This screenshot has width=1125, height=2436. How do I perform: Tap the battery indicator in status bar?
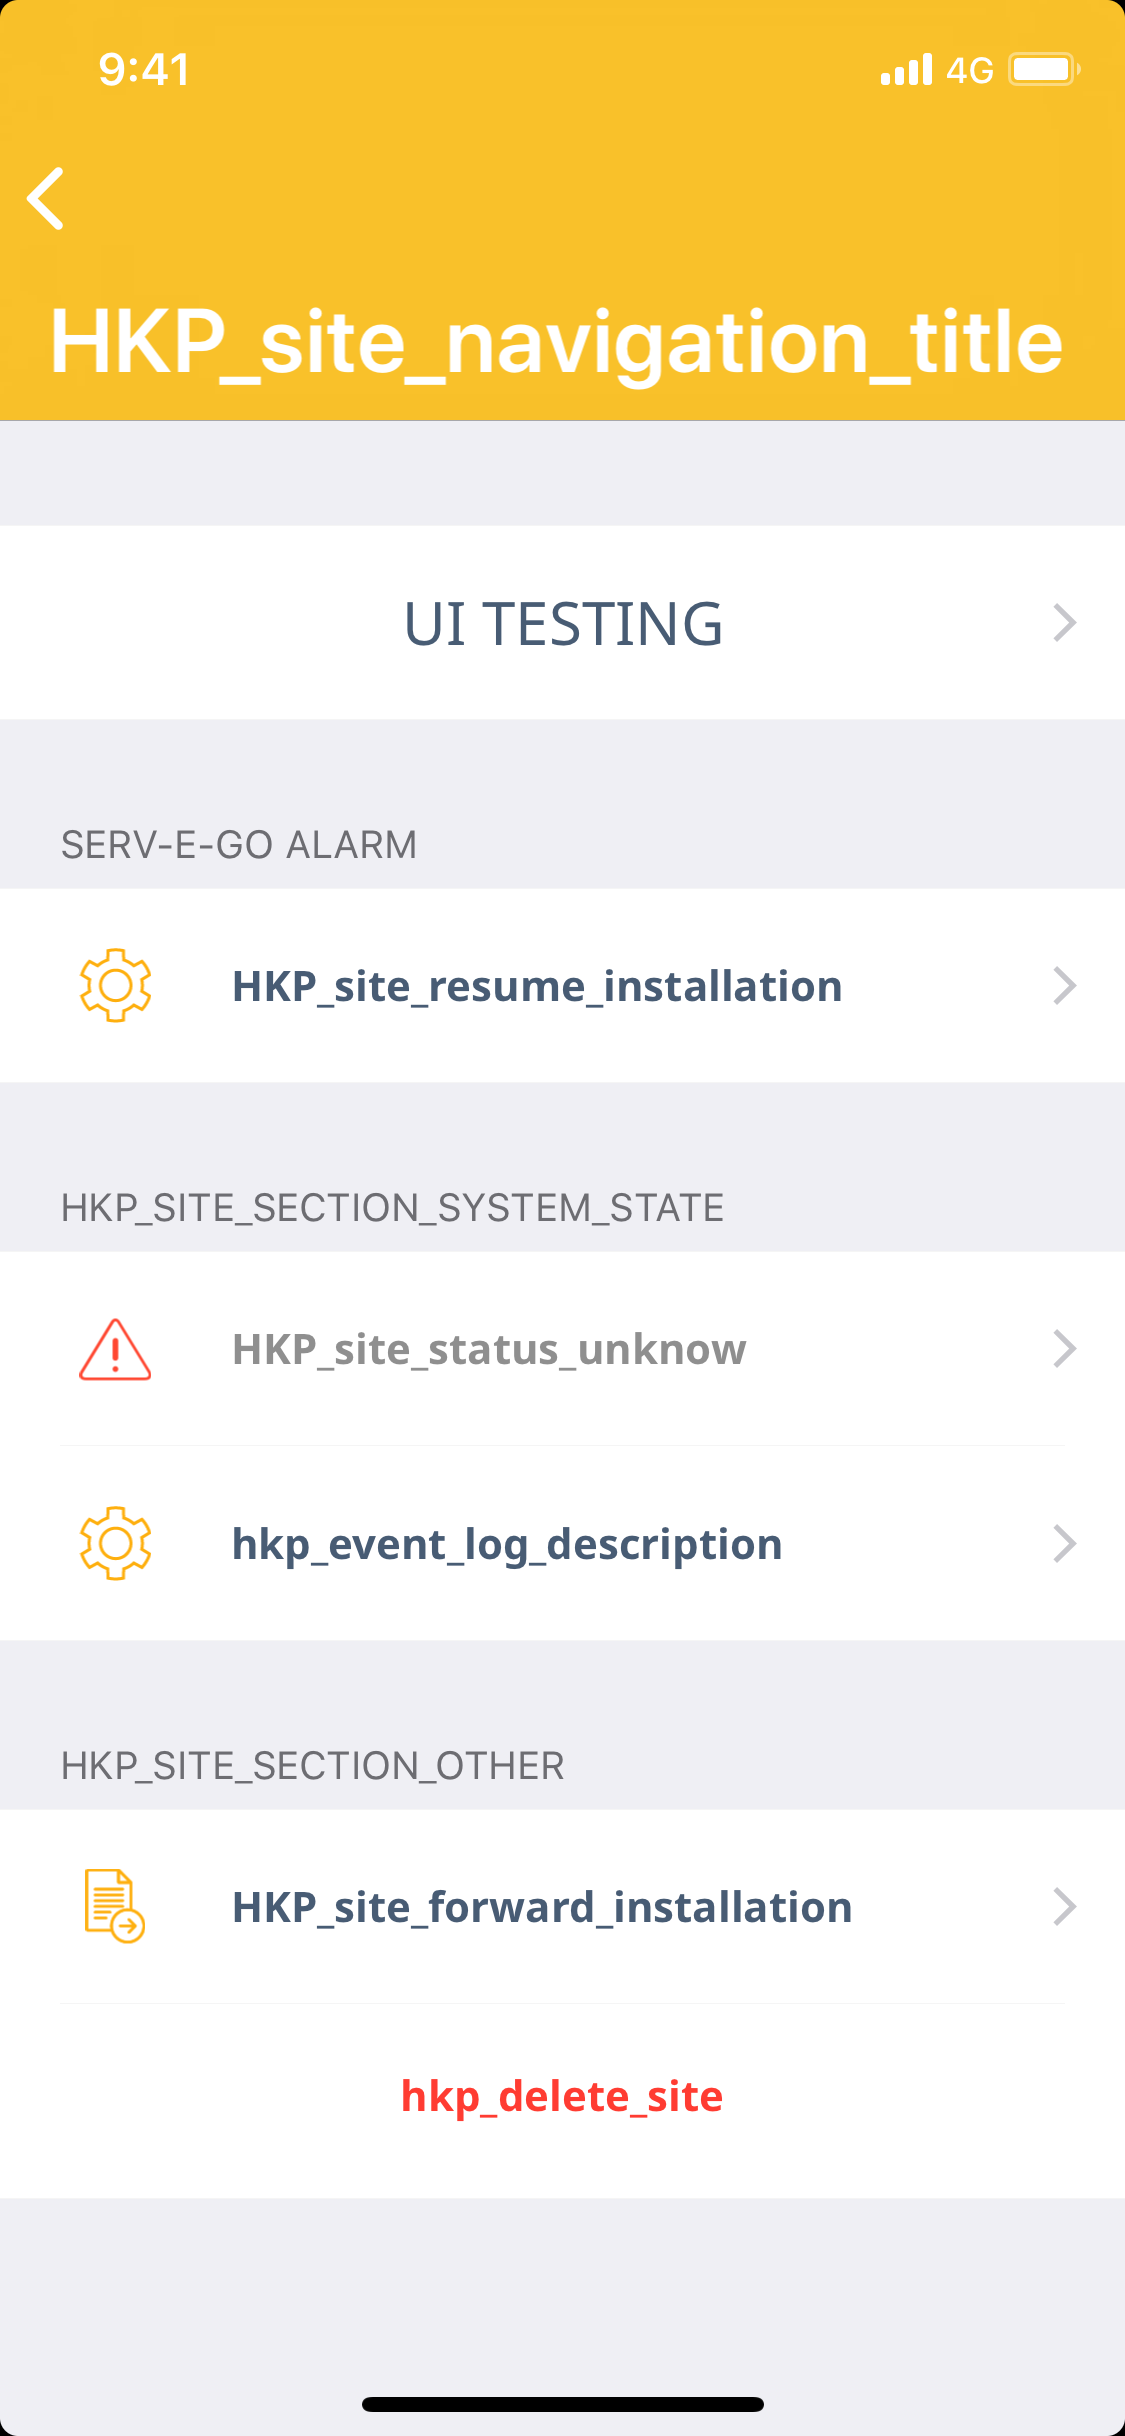tap(1043, 70)
